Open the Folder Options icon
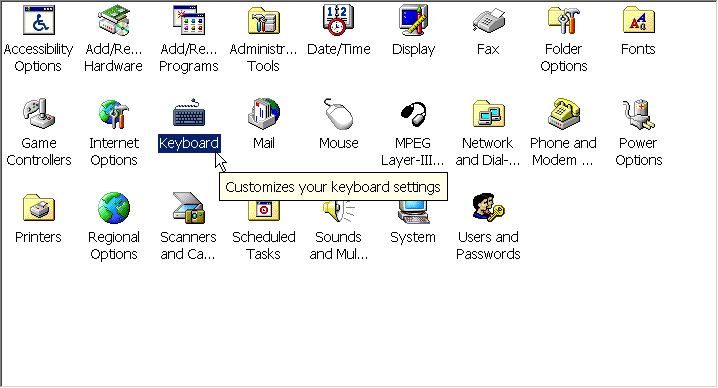Viewport: 718px width, 388px height. click(x=563, y=20)
